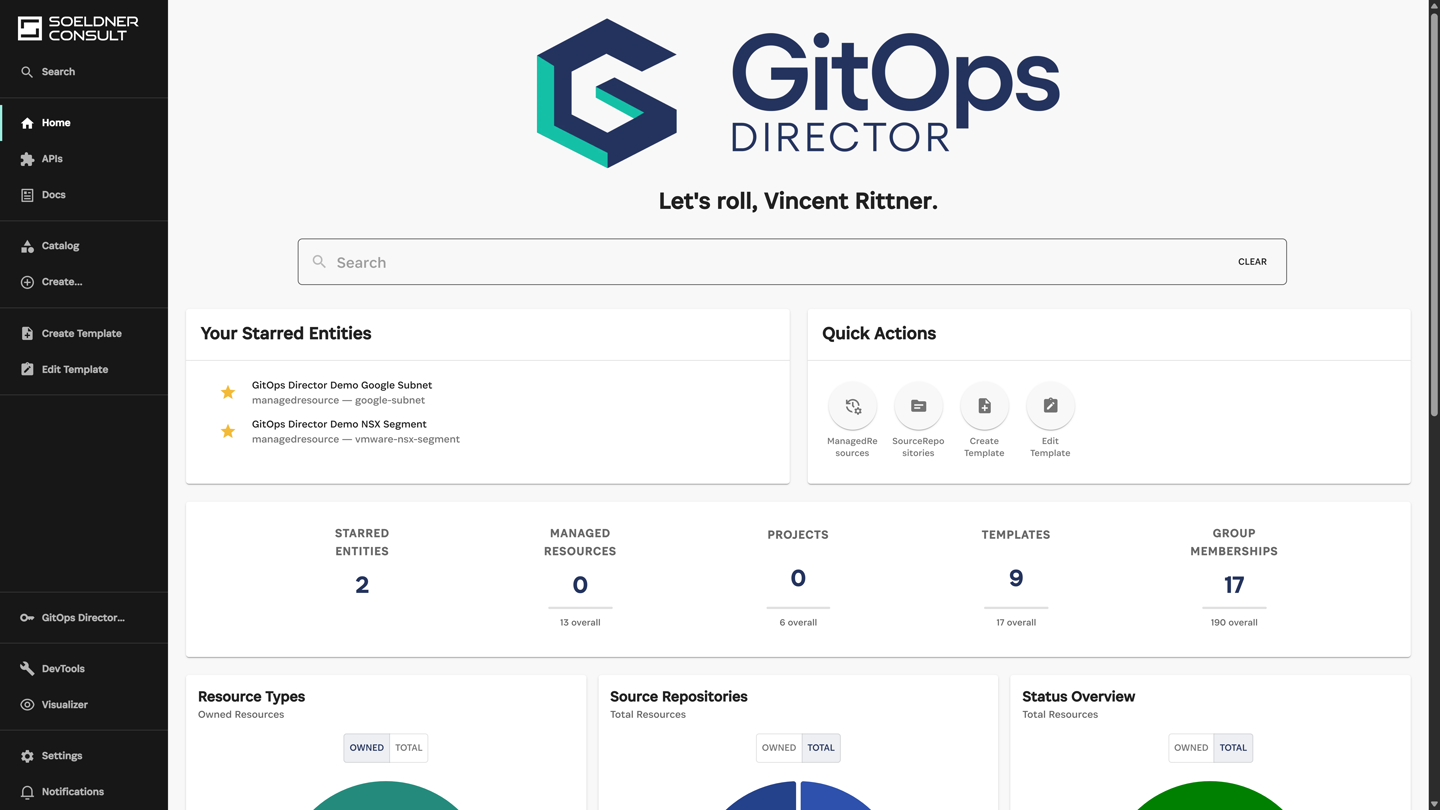Click the sidebar Search label
Image resolution: width=1440 pixels, height=810 pixels.
tap(58, 72)
